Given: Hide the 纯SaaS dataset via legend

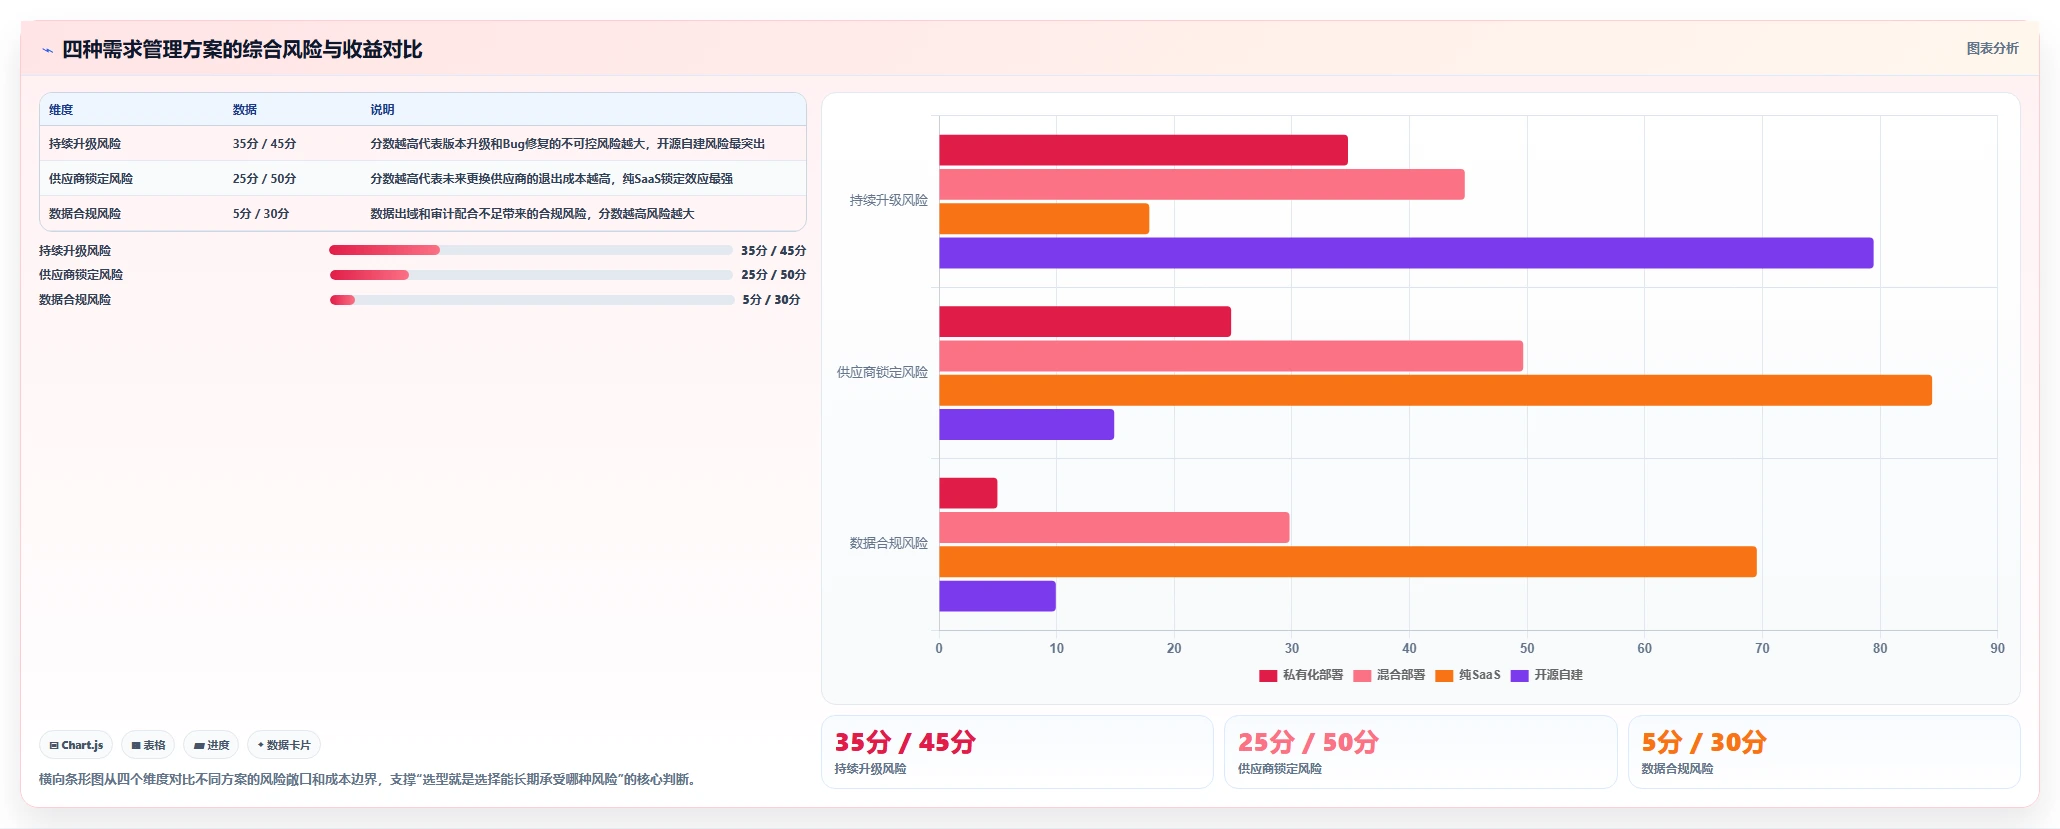Looking at the screenshot, I should (1468, 676).
